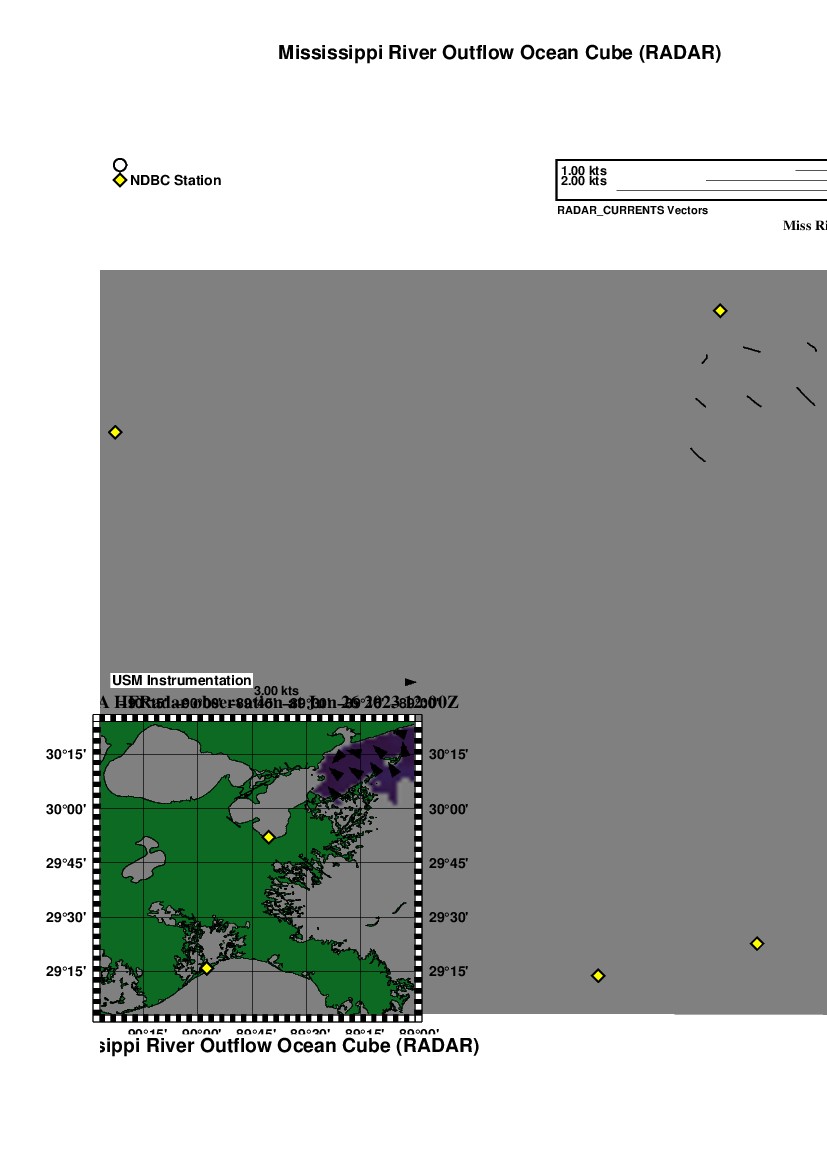The height and width of the screenshot is (1170, 827).
Task: Click the white circle legend symbol above NDBC Station
Action: click(120, 165)
